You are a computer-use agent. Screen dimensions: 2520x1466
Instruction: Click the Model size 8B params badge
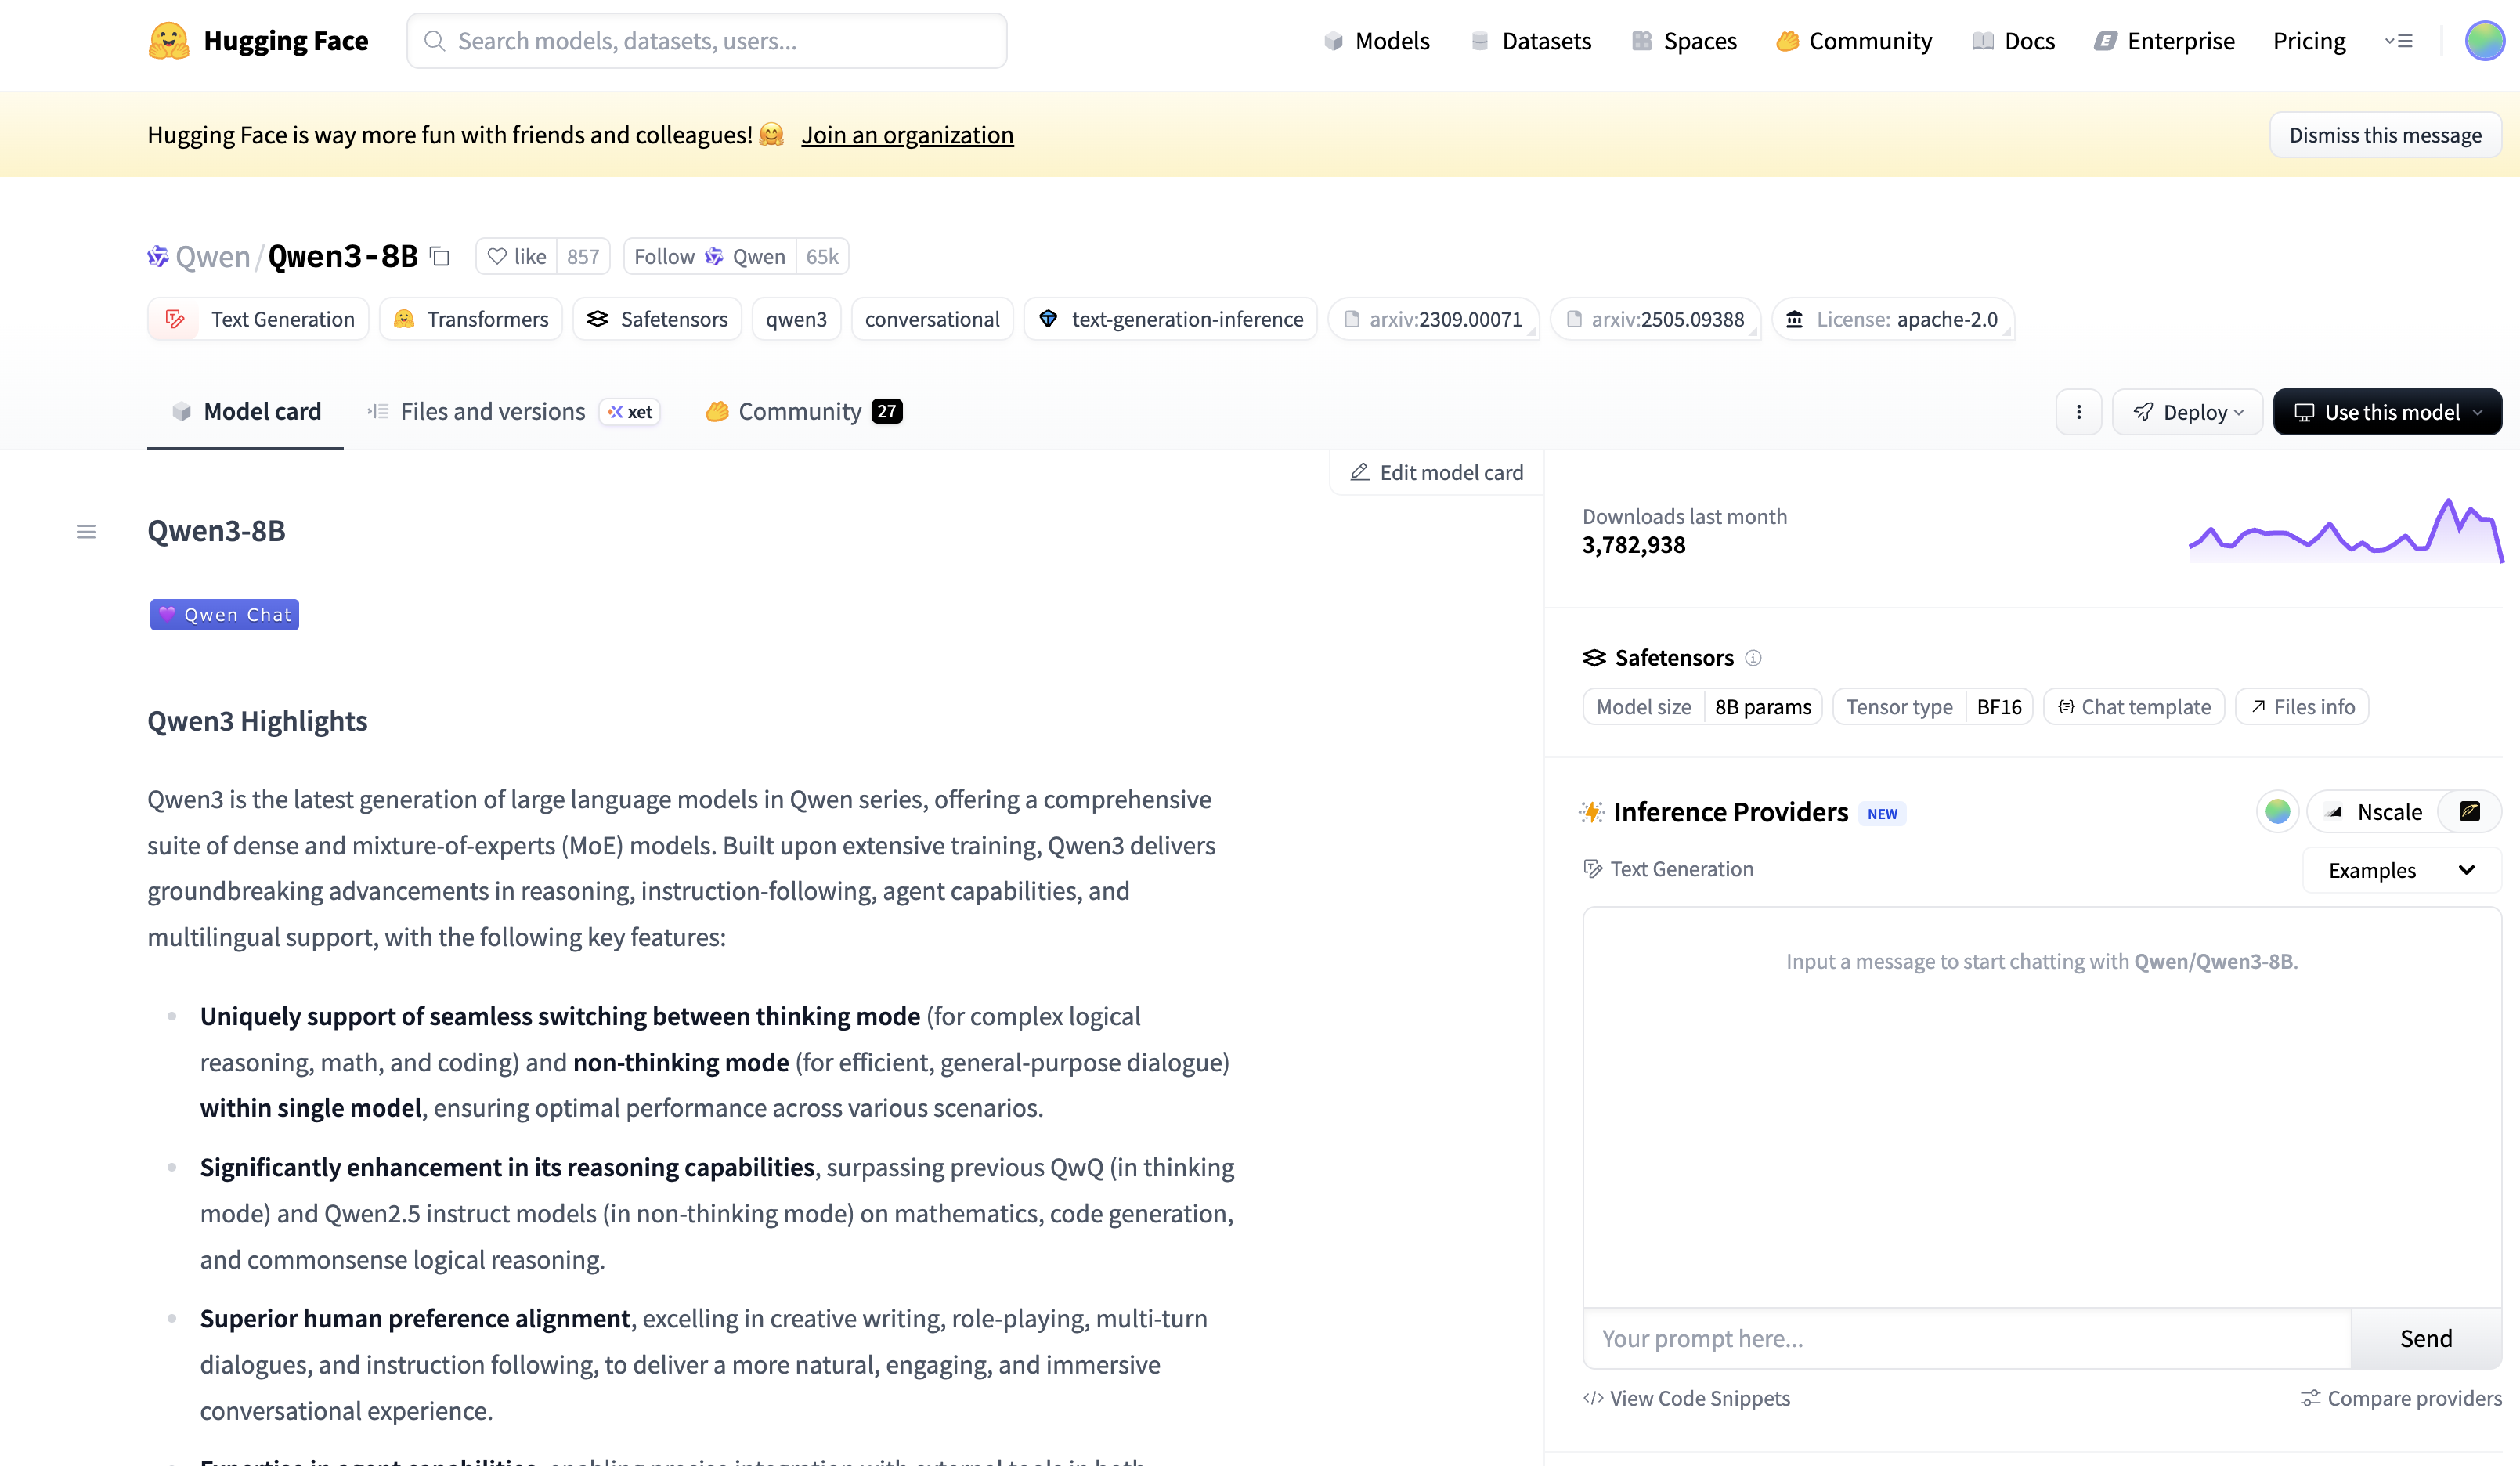tap(1702, 707)
